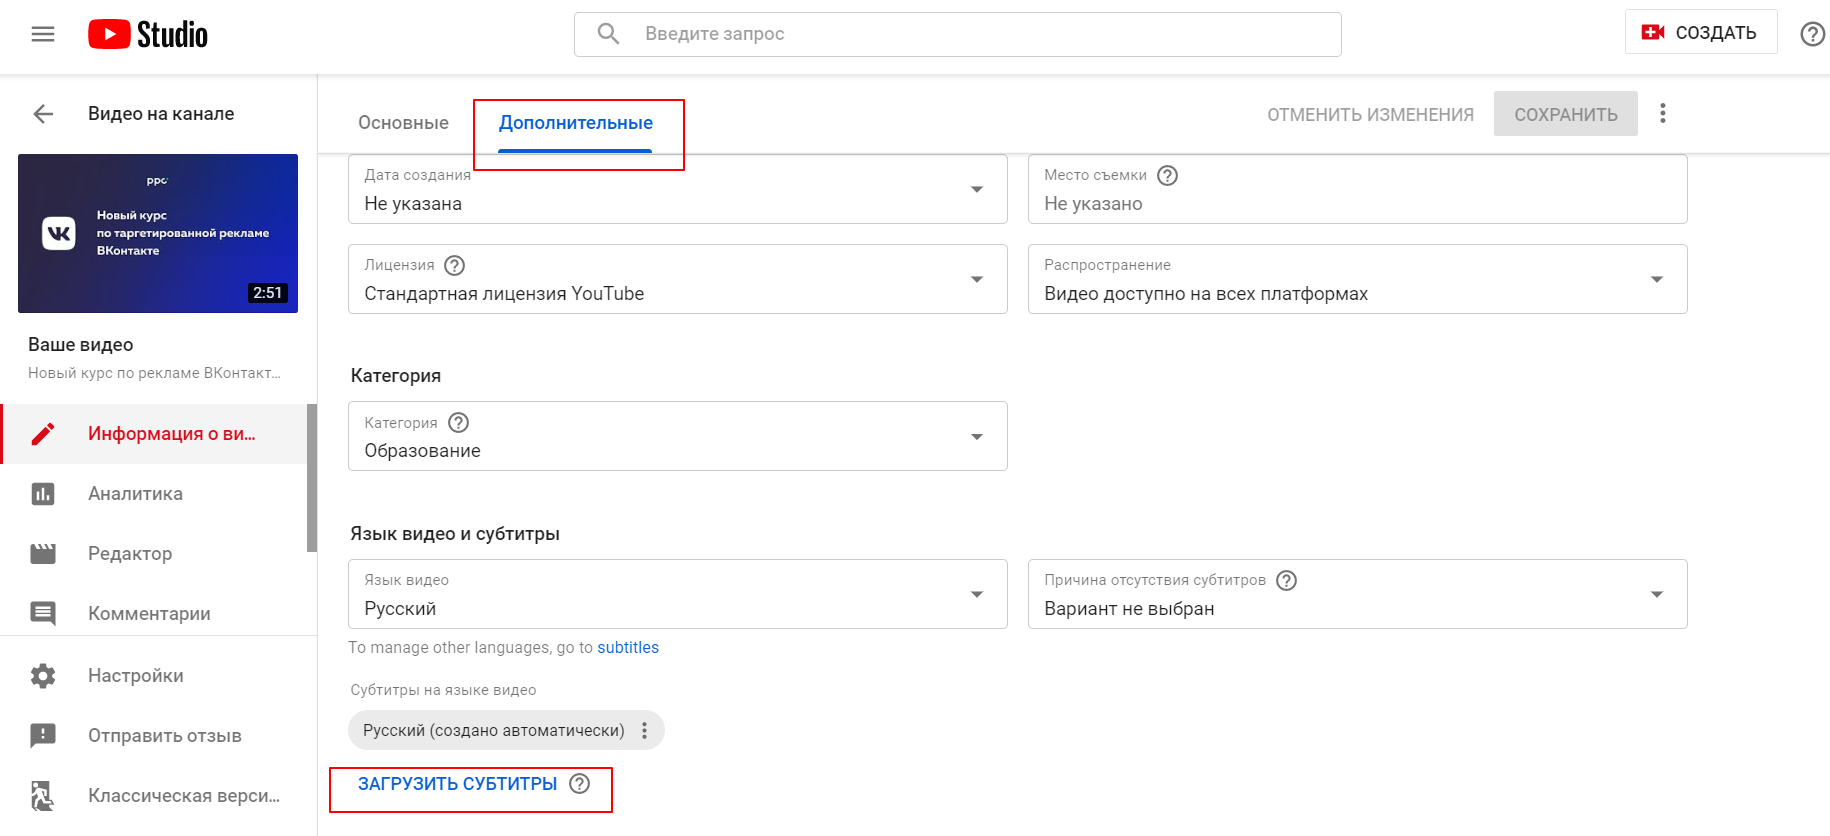Viewport: 1830px width, 836px height.
Task: Click the pencil icon for Информация о видео
Action: (x=43, y=434)
